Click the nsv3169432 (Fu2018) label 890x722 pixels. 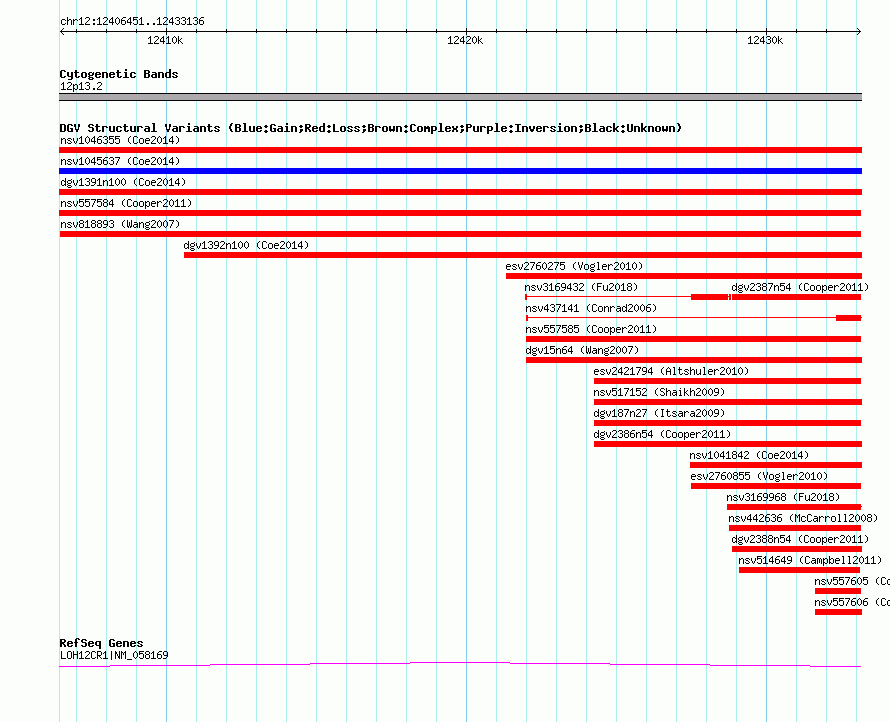(x=581, y=287)
